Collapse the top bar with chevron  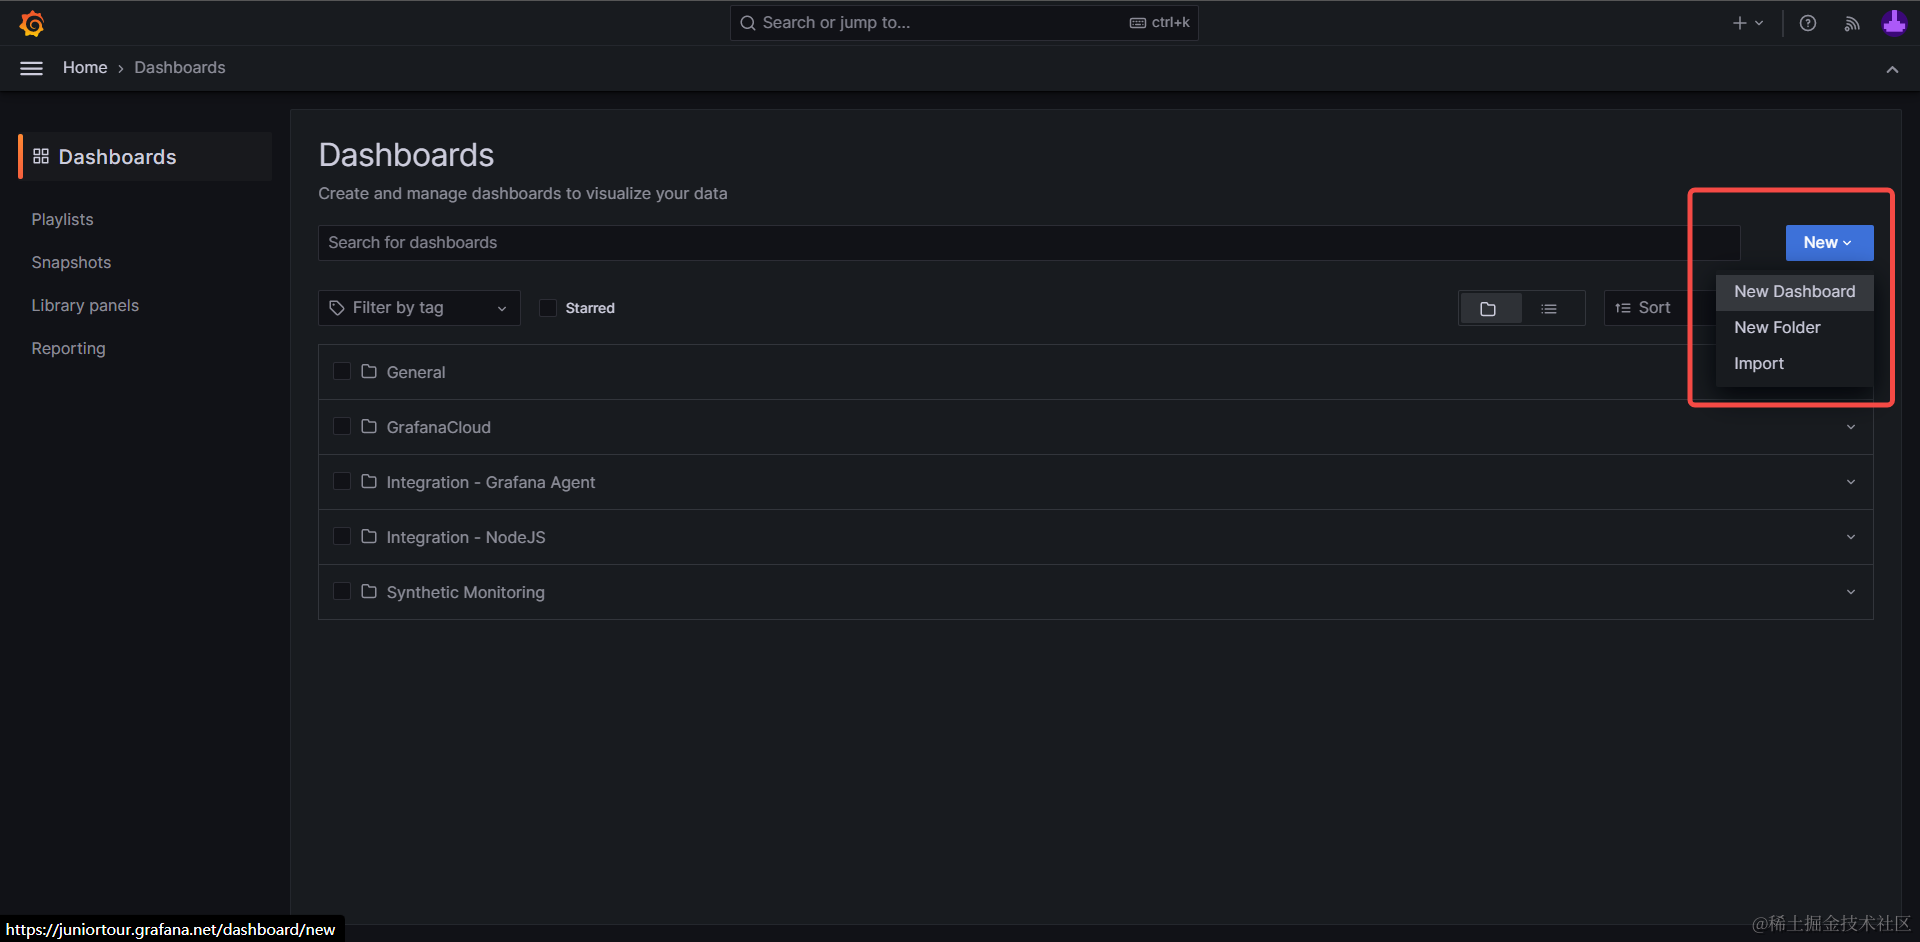click(1891, 69)
